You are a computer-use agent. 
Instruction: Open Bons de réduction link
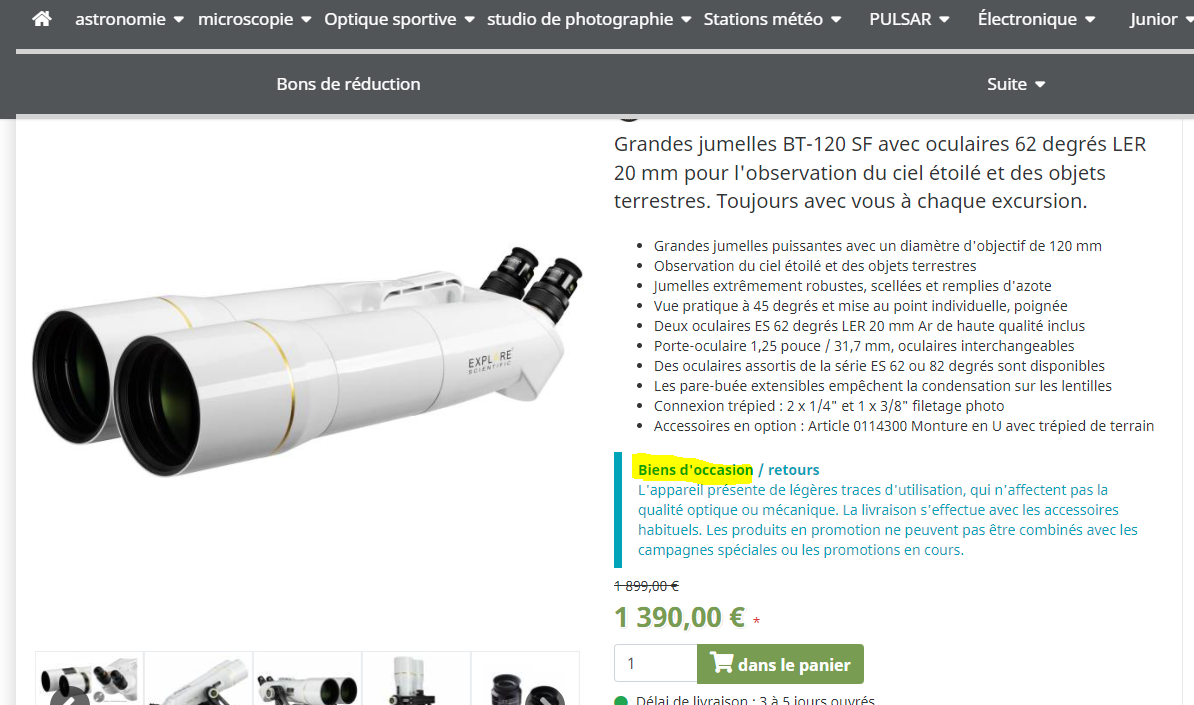pos(348,84)
